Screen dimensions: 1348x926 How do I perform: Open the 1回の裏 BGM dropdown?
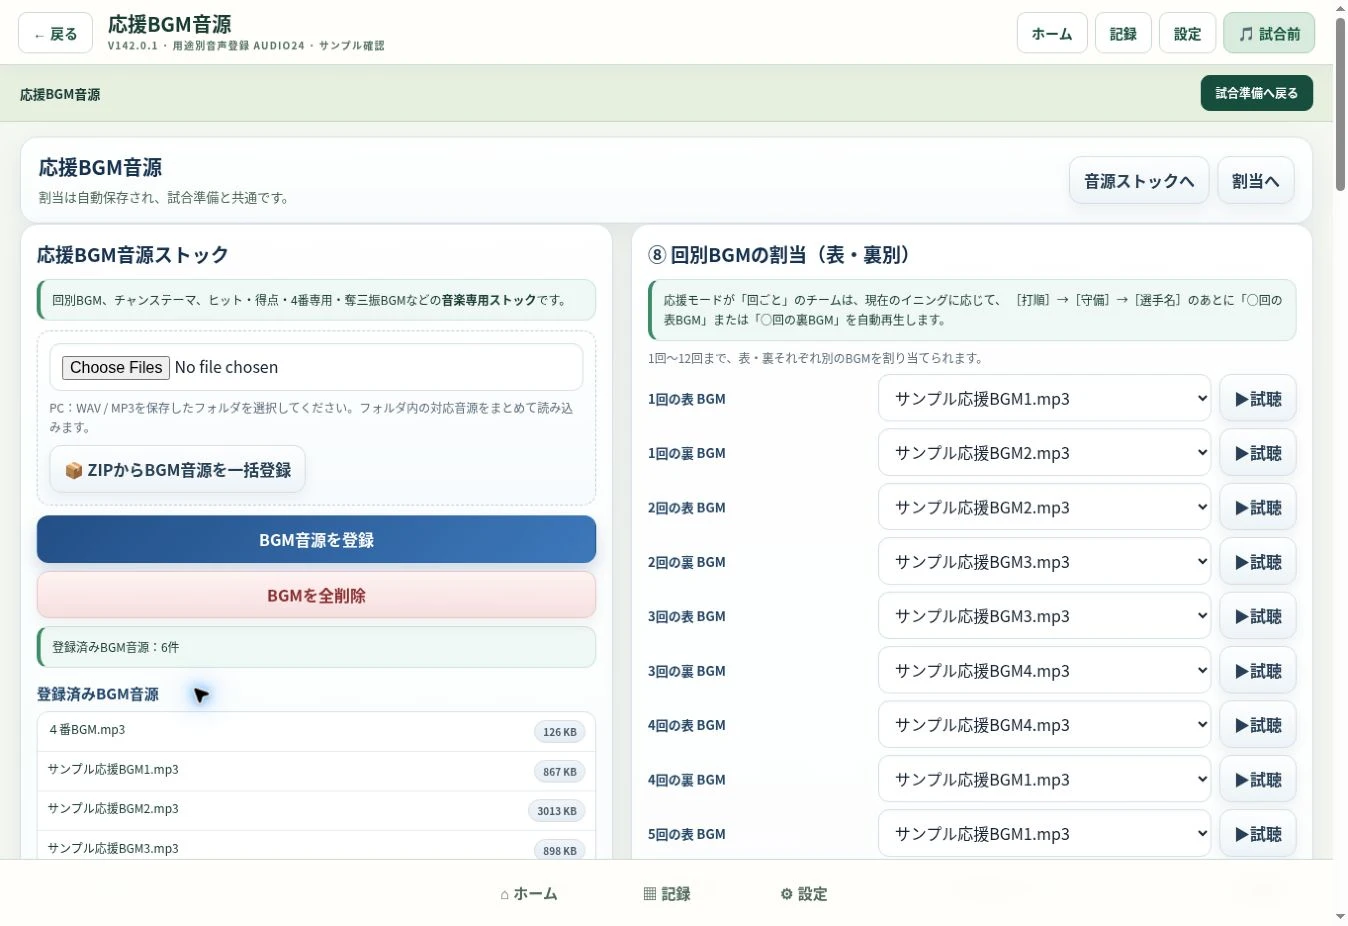point(1044,453)
